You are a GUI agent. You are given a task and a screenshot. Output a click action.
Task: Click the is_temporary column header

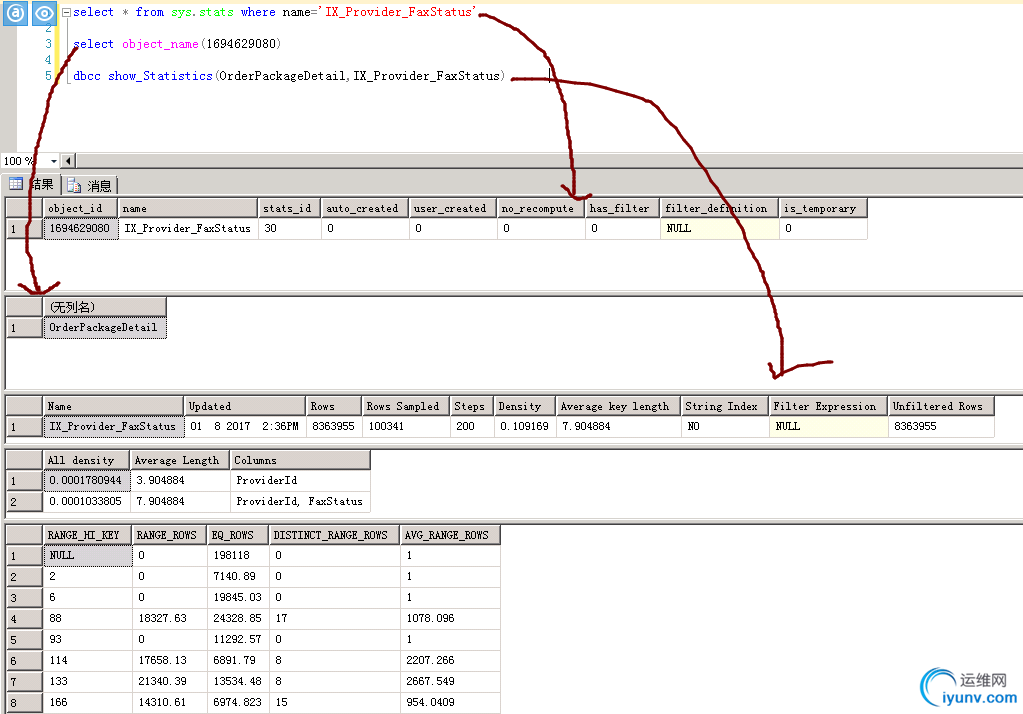coord(822,208)
